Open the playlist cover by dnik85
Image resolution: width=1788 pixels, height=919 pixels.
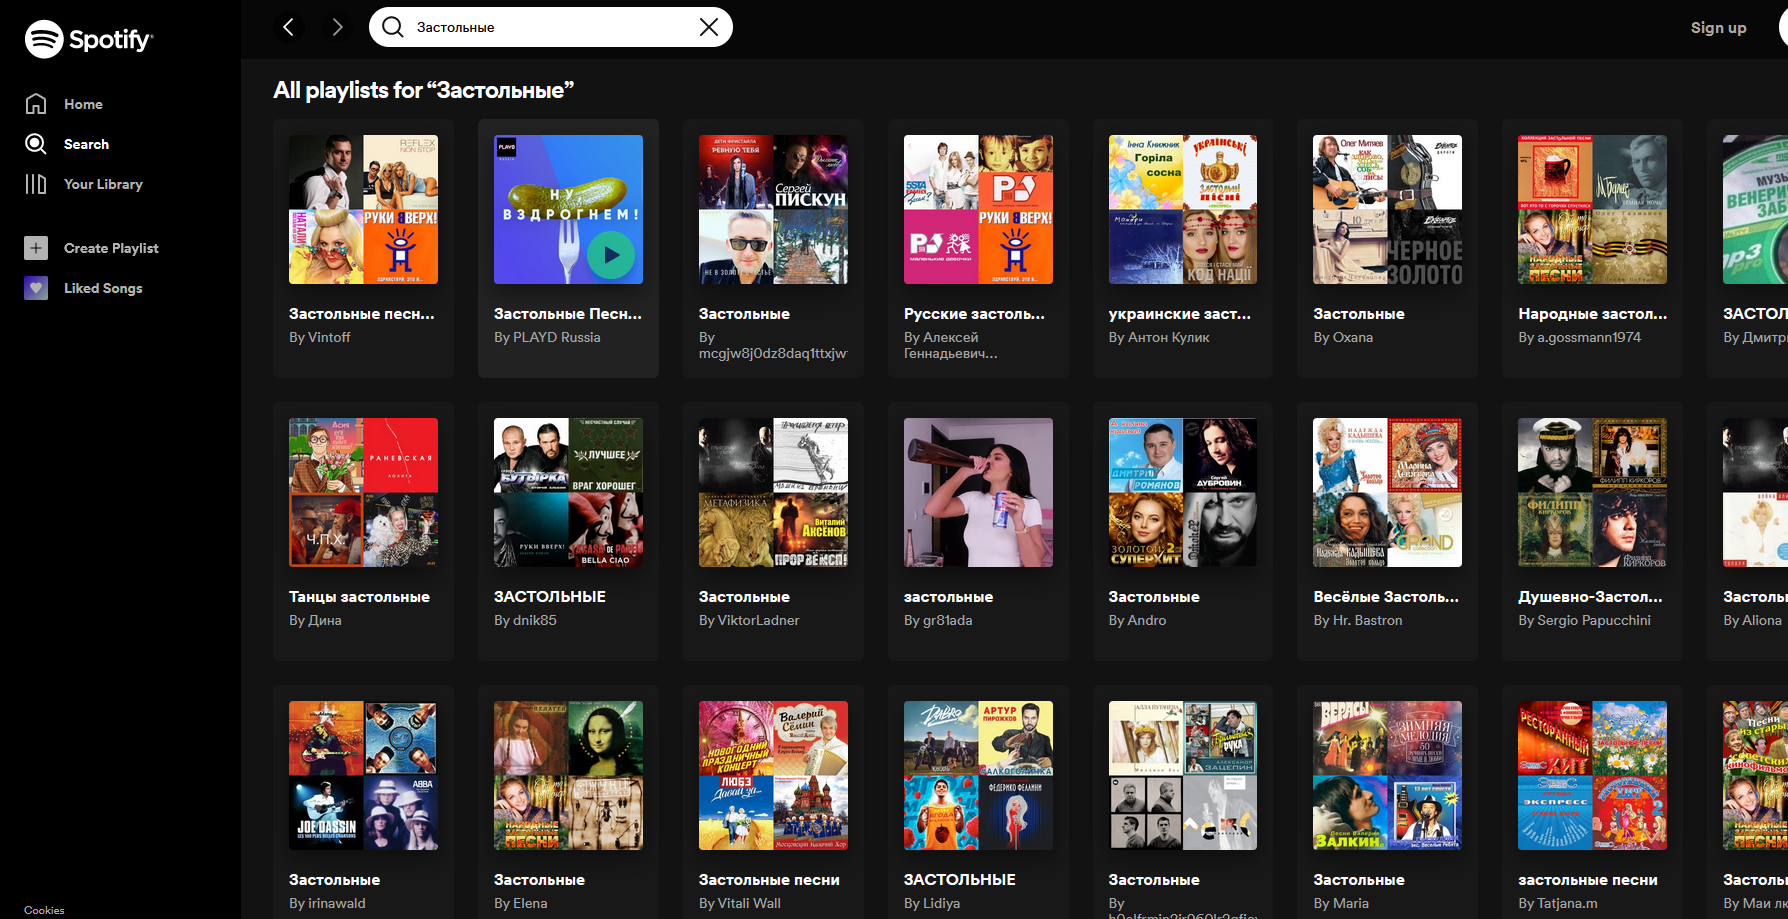tap(568, 492)
